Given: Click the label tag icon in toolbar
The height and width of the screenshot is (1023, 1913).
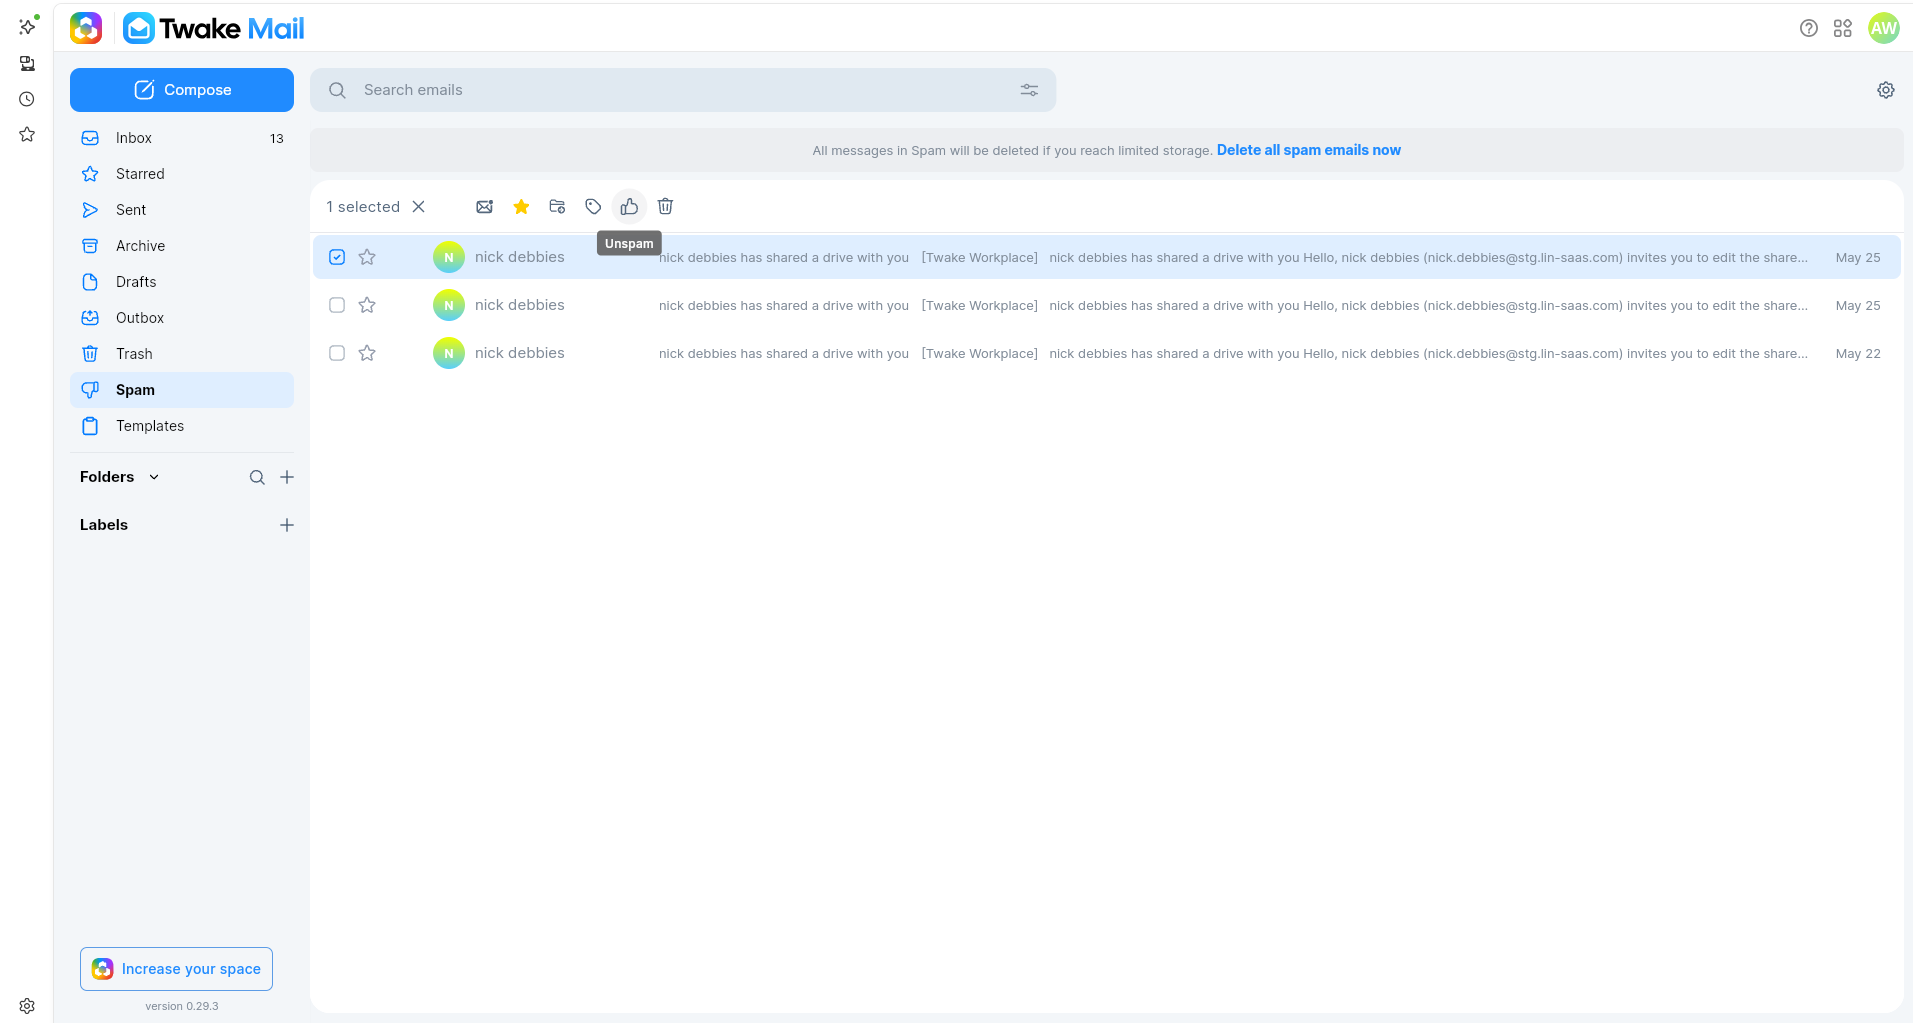Looking at the screenshot, I should click(593, 207).
